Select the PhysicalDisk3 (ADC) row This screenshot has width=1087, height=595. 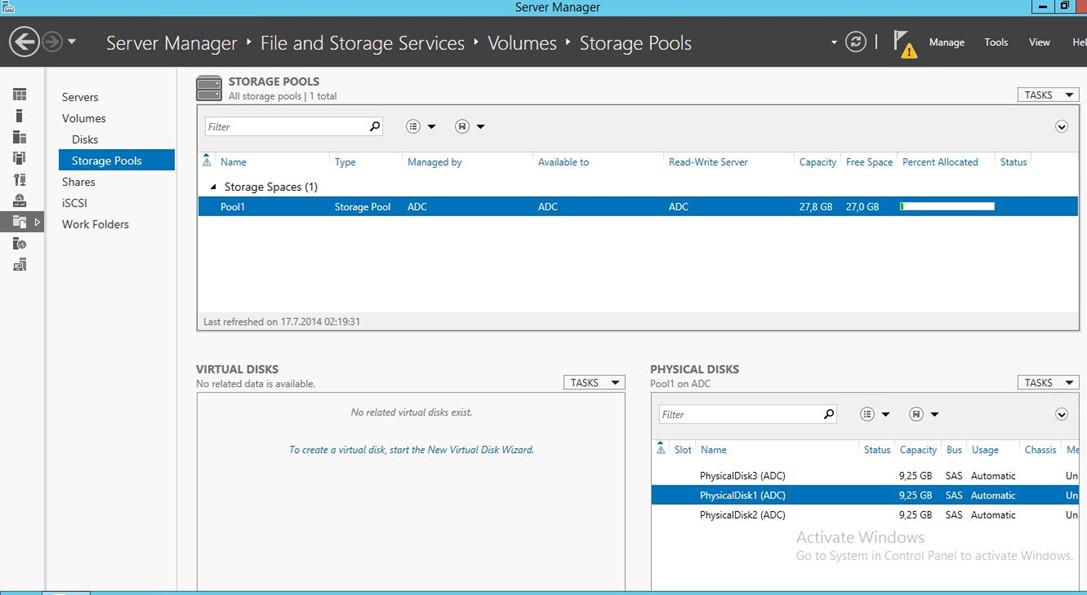point(865,476)
